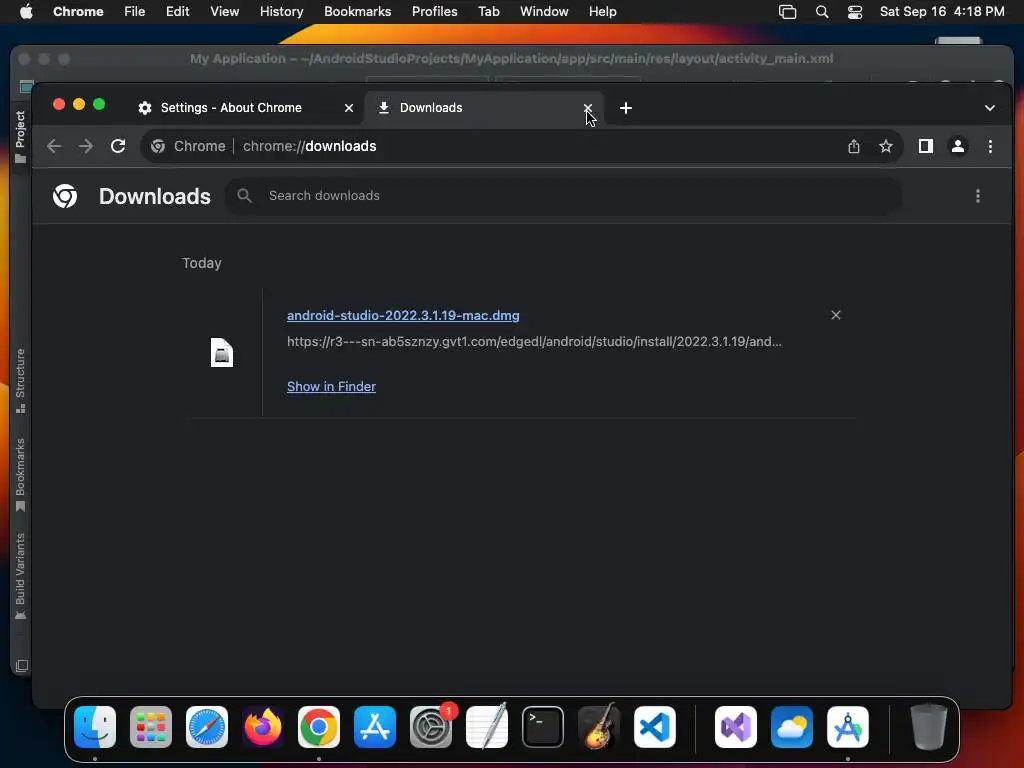Open Spotlight search in menu bar

coord(822,12)
